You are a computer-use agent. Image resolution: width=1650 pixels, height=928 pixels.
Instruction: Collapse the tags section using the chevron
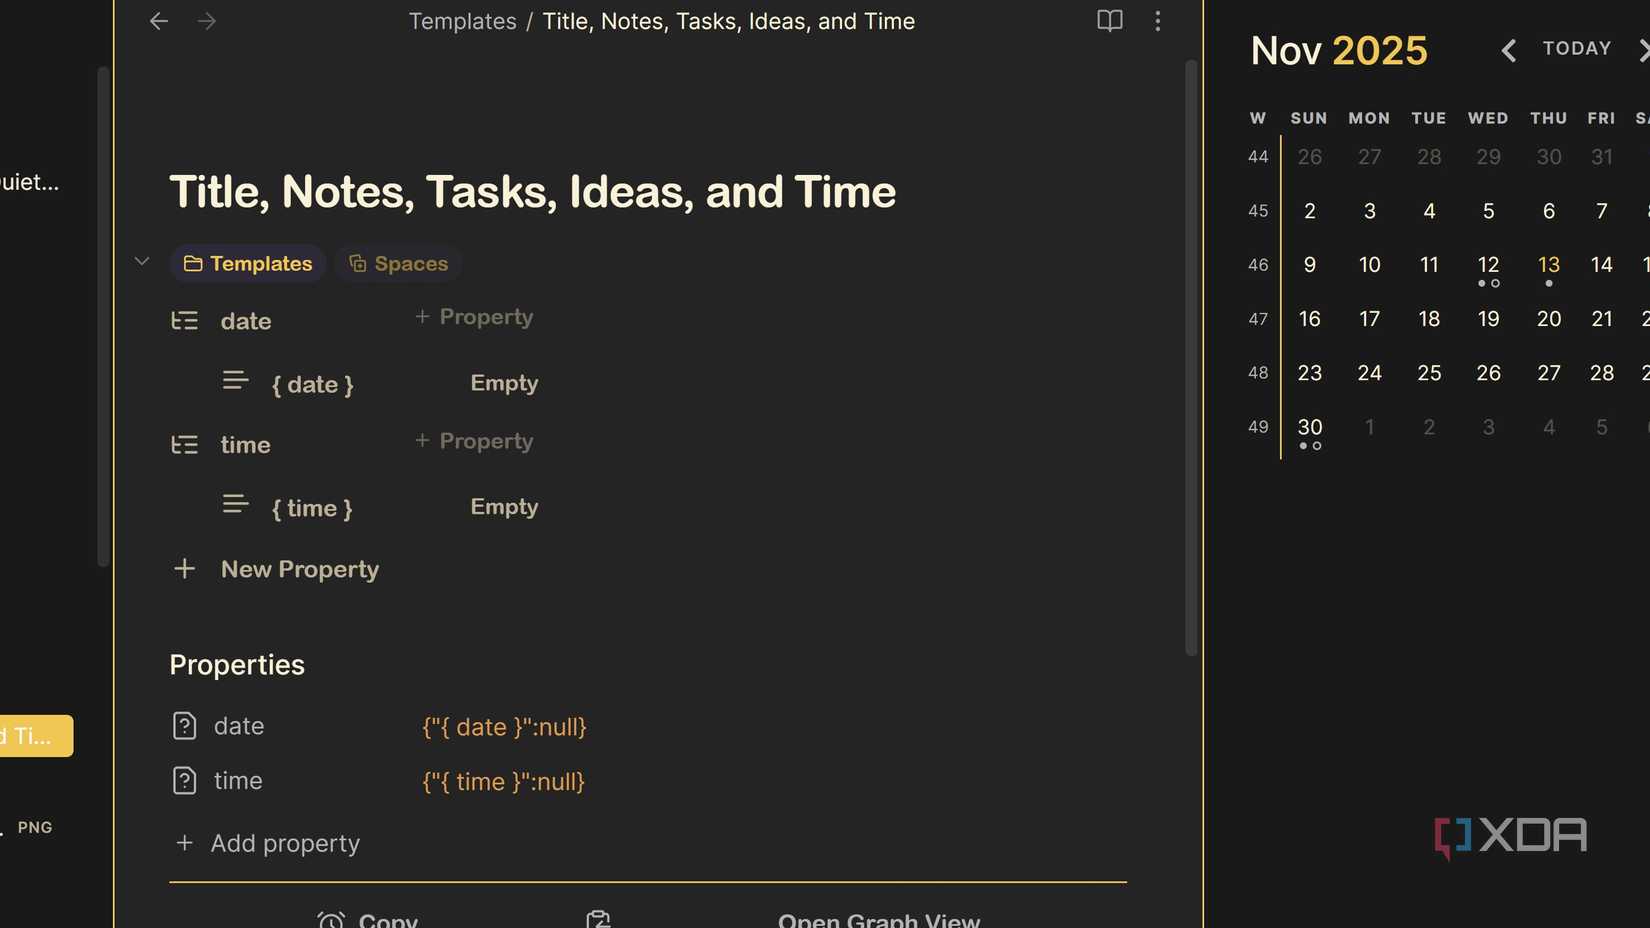point(141,261)
